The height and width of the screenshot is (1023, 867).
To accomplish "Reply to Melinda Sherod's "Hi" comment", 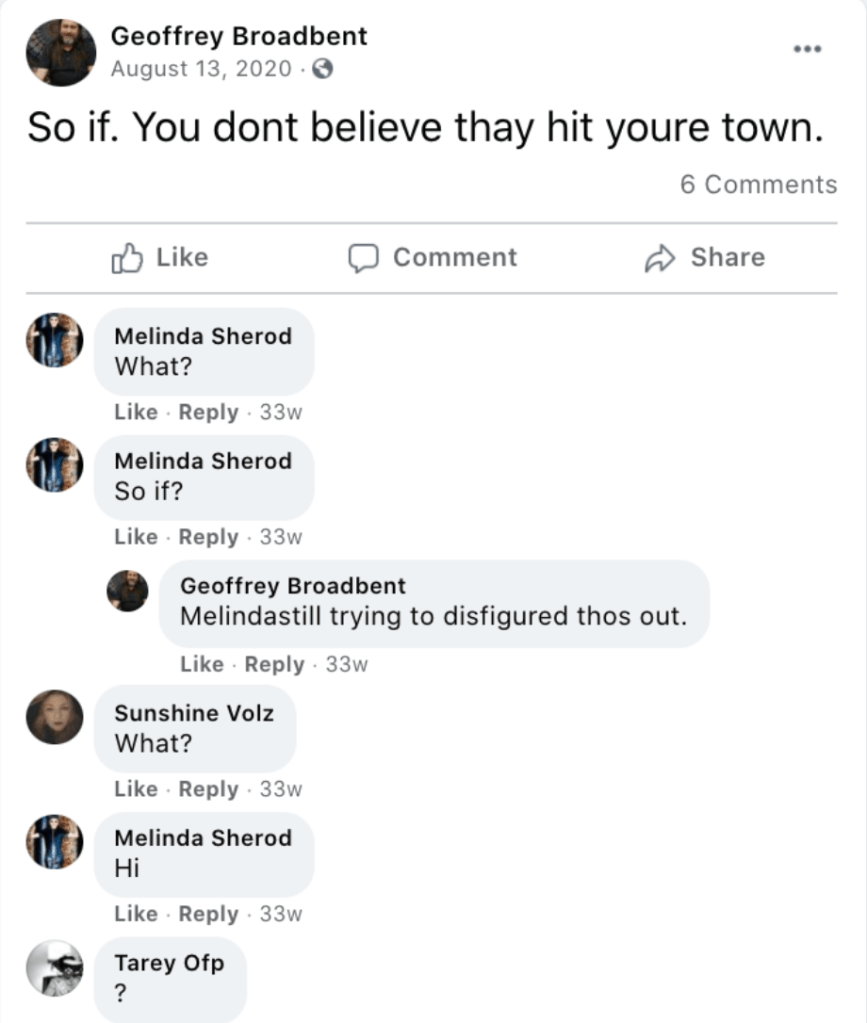I will point(208,914).
